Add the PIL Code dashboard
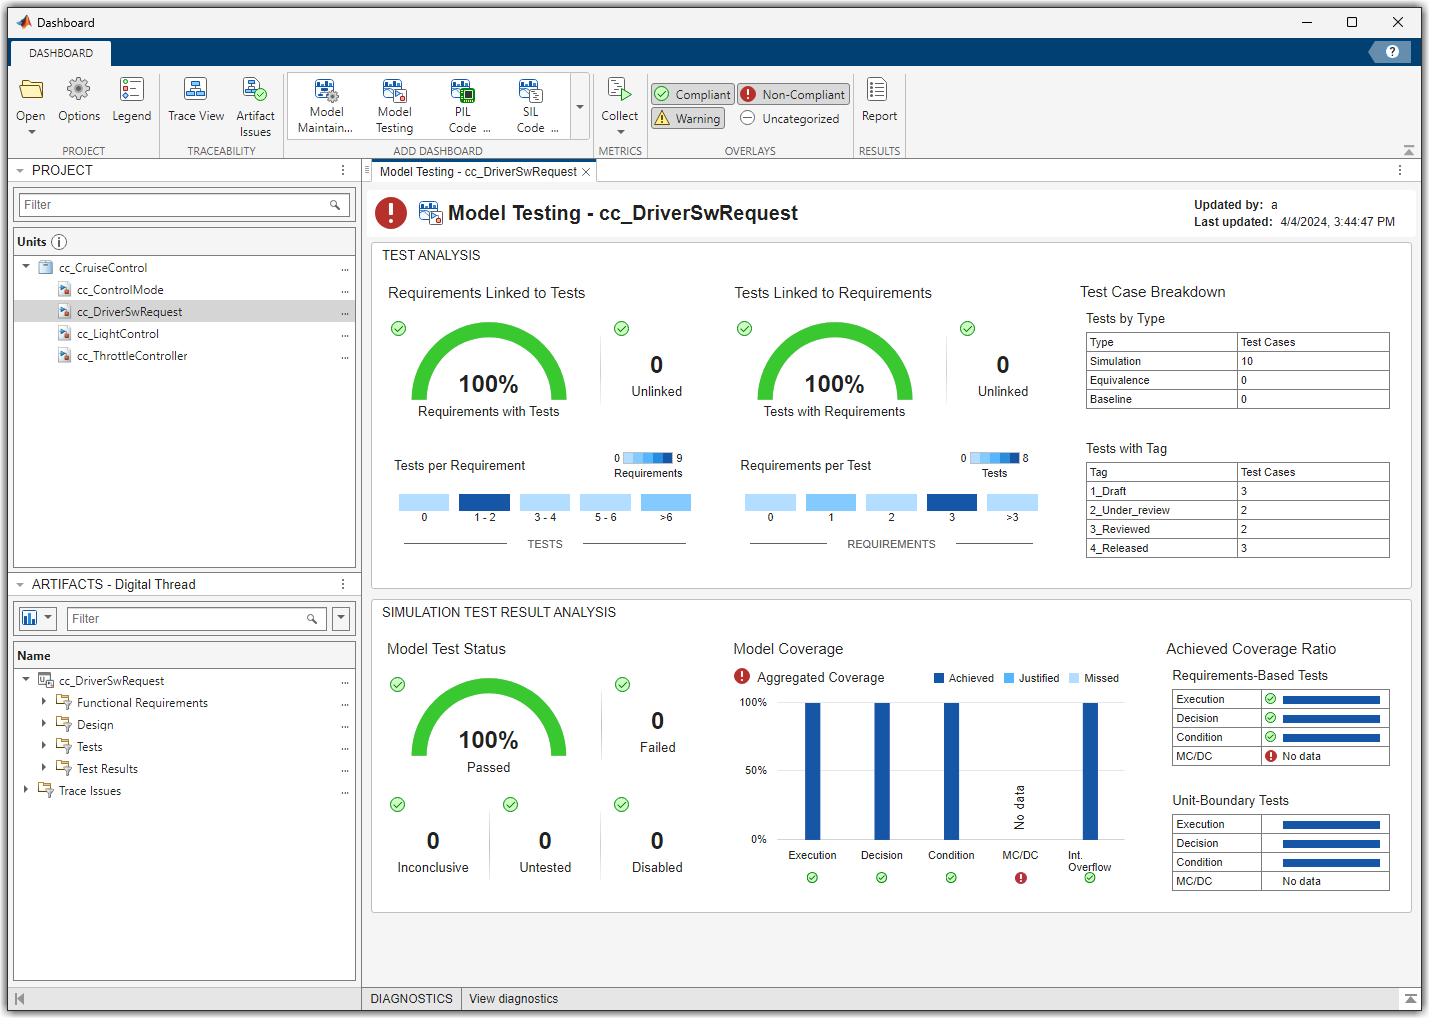Viewport: 1430px width, 1019px height. coord(463,105)
